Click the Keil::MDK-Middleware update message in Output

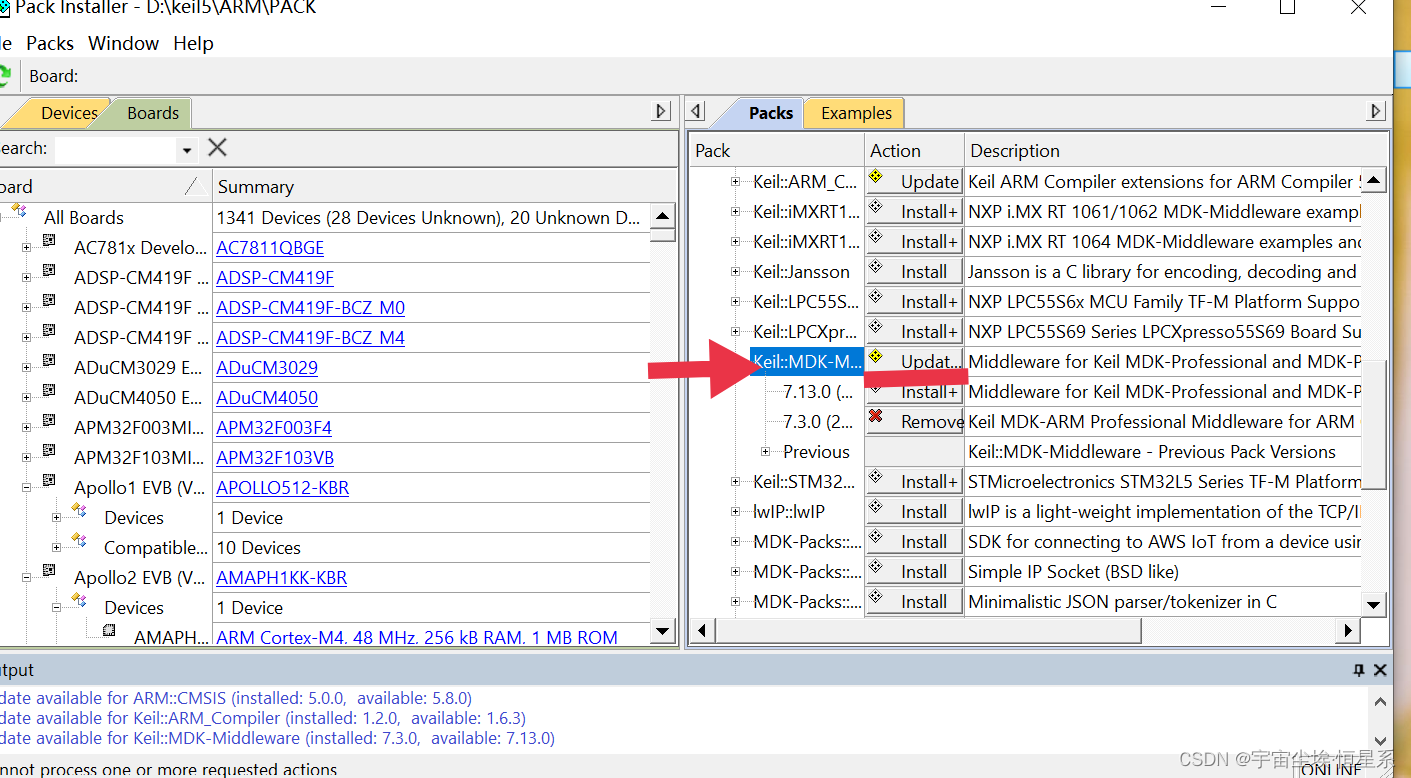coord(277,738)
